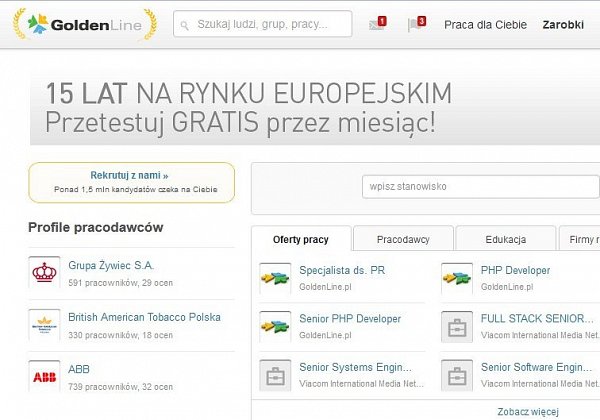Open the PHP Developer offer title

515,270
